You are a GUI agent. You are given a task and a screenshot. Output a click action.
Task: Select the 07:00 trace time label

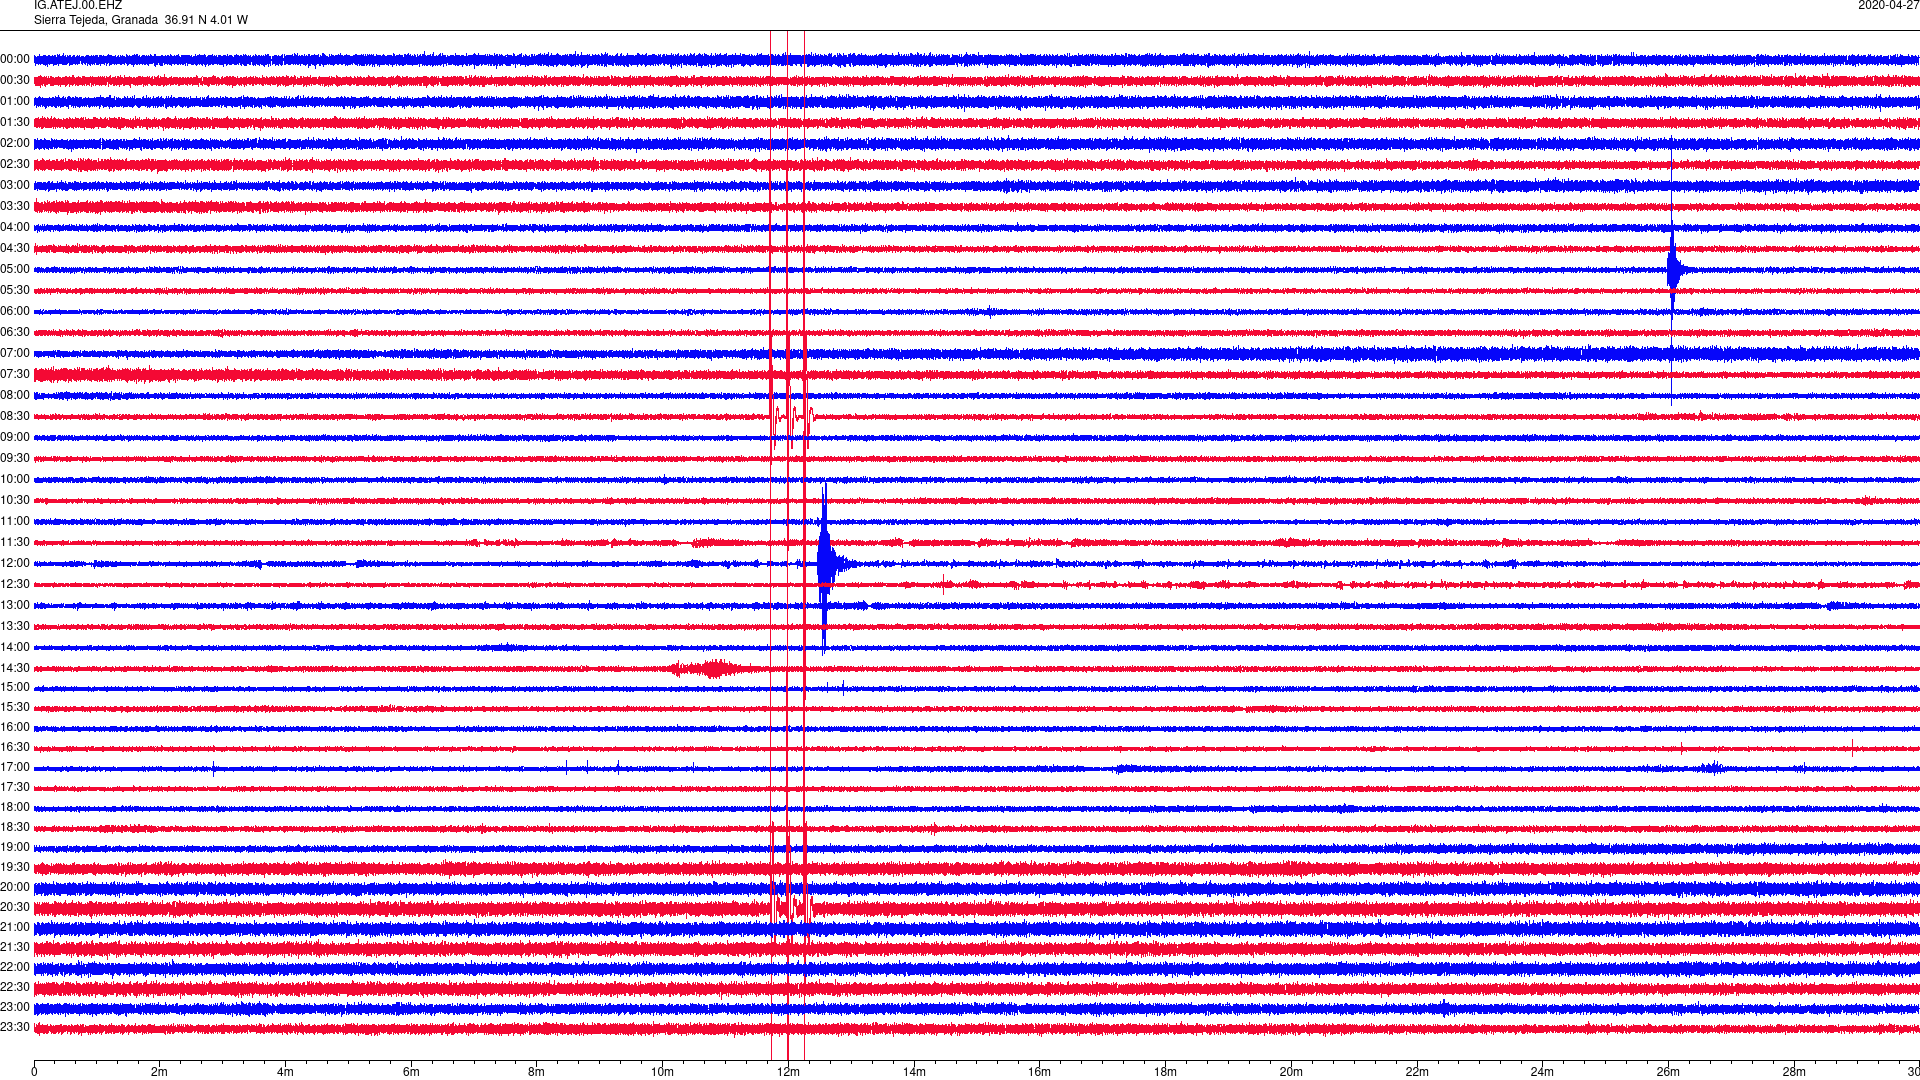(15, 354)
